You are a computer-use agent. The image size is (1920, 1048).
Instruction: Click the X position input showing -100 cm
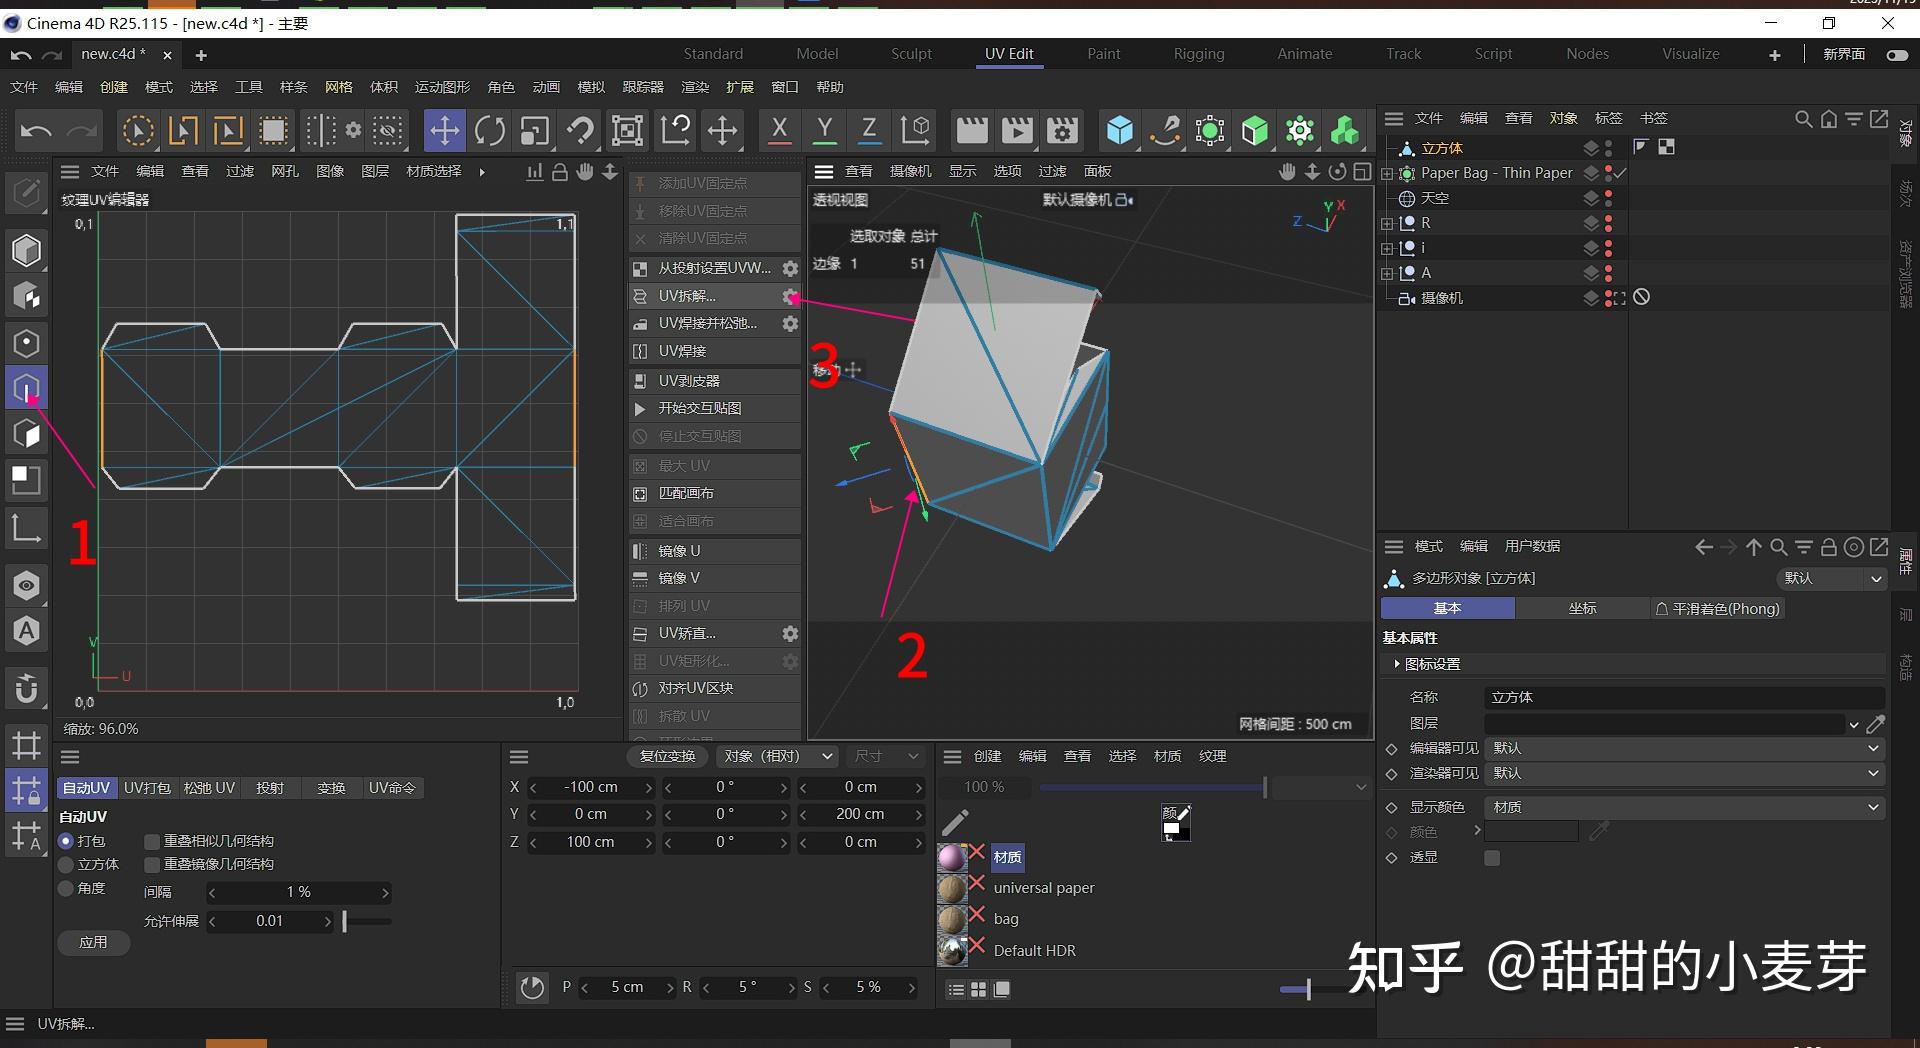pyautogui.click(x=592, y=787)
